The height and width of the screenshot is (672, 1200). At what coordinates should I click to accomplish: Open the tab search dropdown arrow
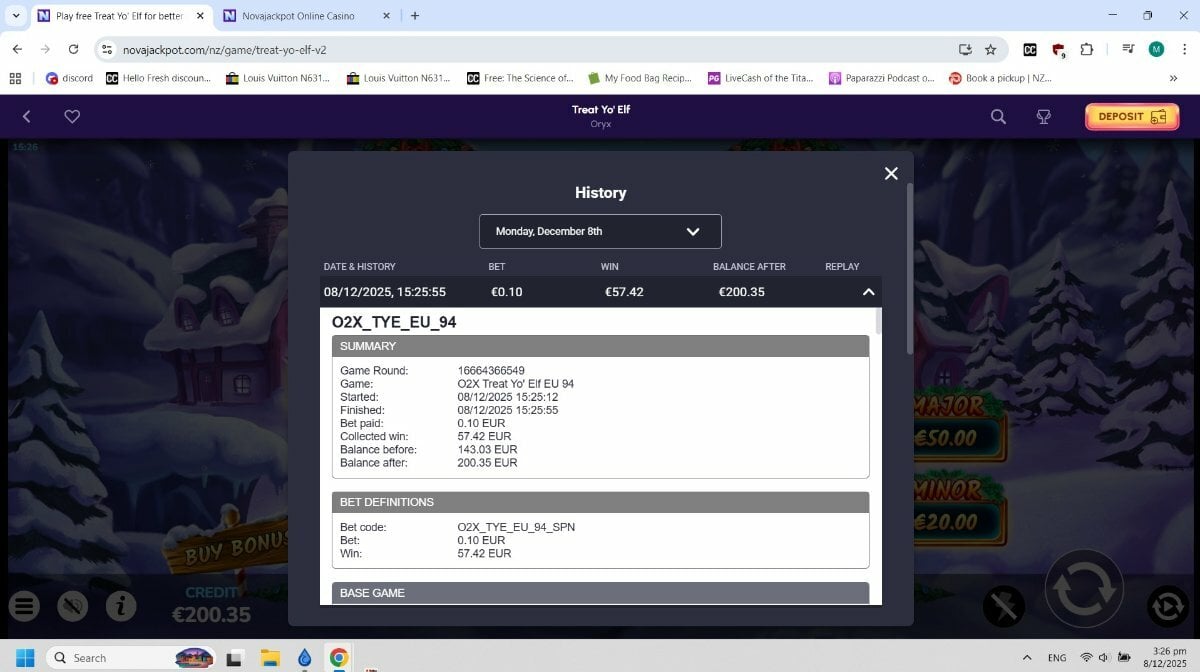point(16,16)
